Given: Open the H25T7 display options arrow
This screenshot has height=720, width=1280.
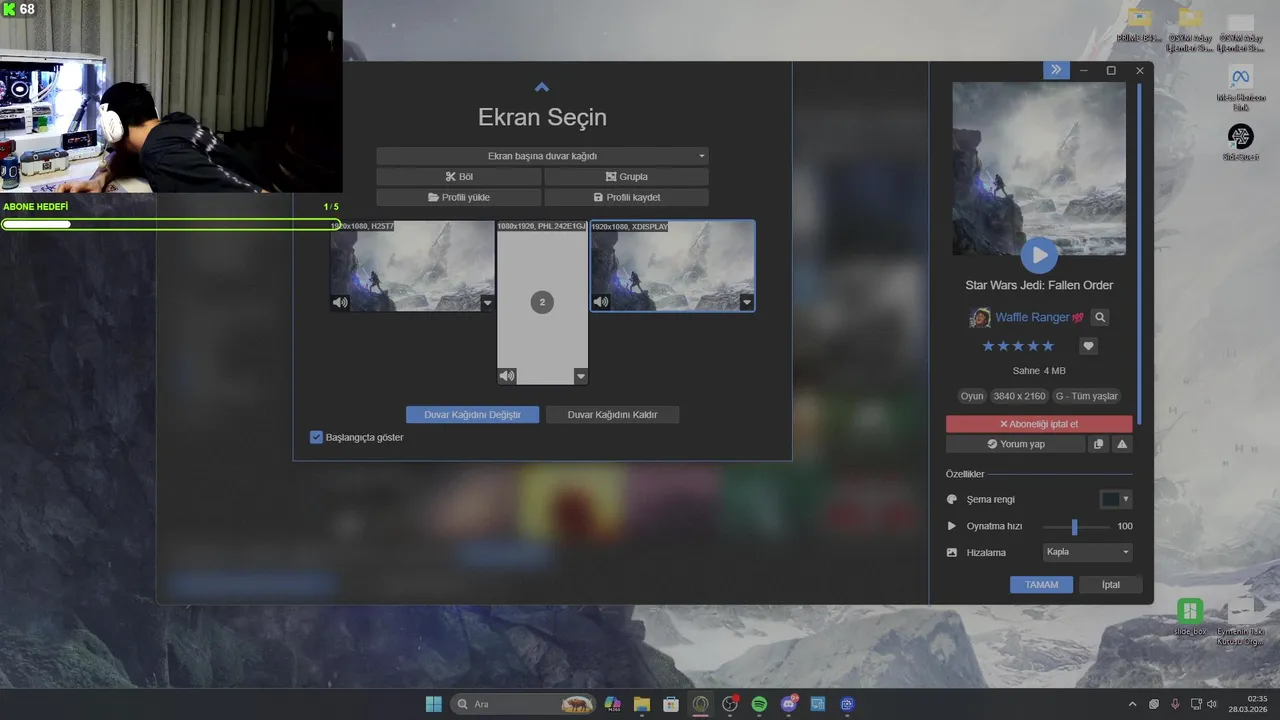Looking at the screenshot, I should coord(487,302).
